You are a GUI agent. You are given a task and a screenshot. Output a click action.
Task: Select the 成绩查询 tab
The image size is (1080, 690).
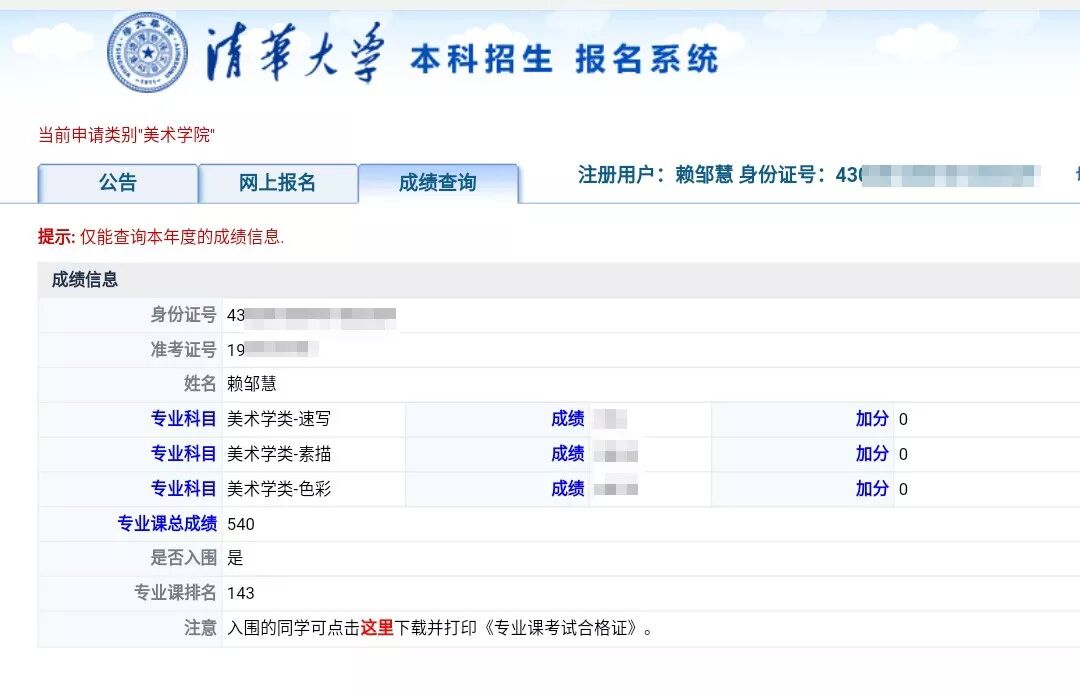tap(438, 183)
